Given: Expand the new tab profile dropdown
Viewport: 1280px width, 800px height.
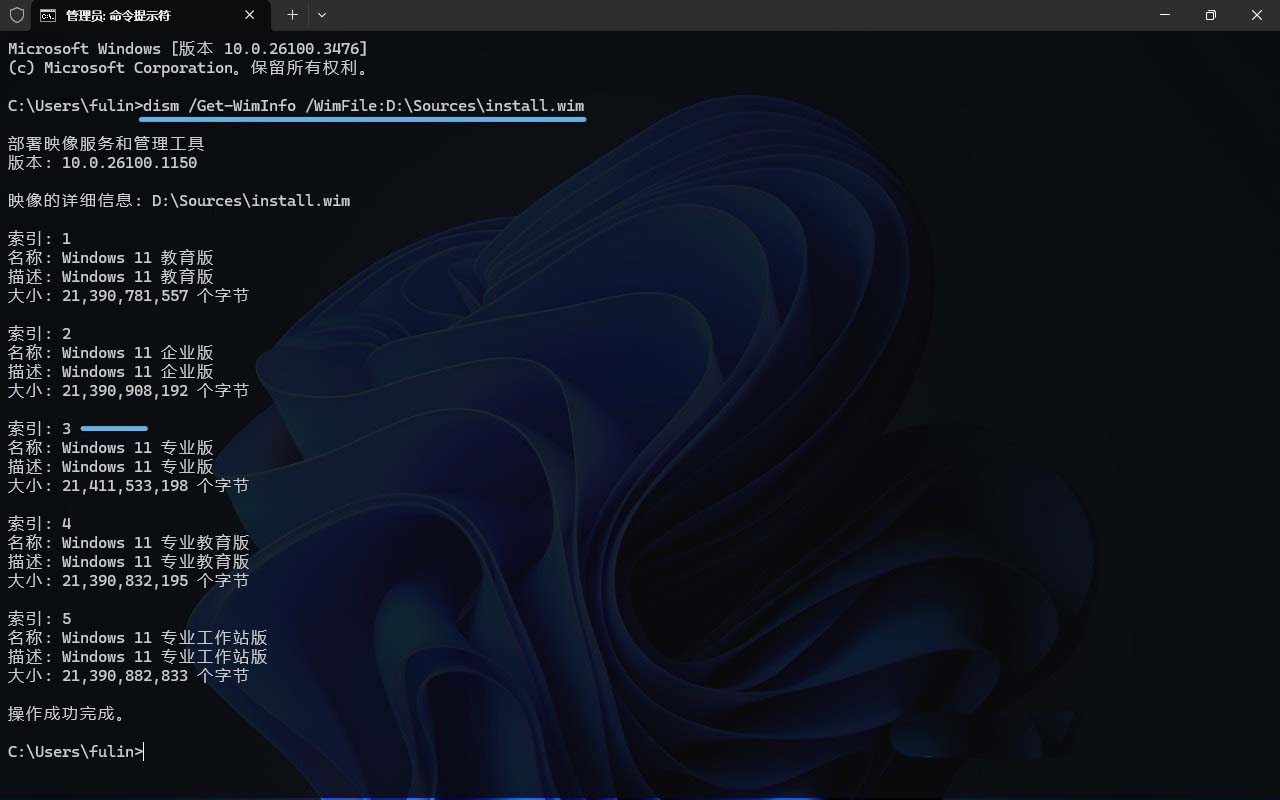Looking at the screenshot, I should pos(322,15).
